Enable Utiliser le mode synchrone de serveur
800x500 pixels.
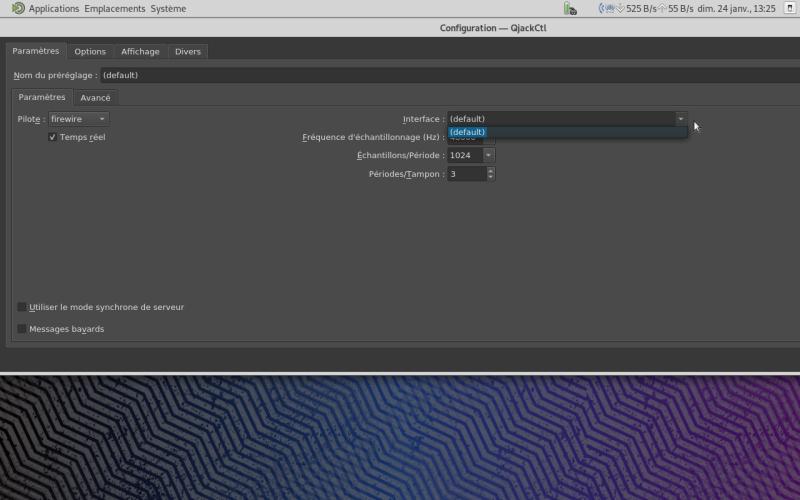[x=21, y=307]
